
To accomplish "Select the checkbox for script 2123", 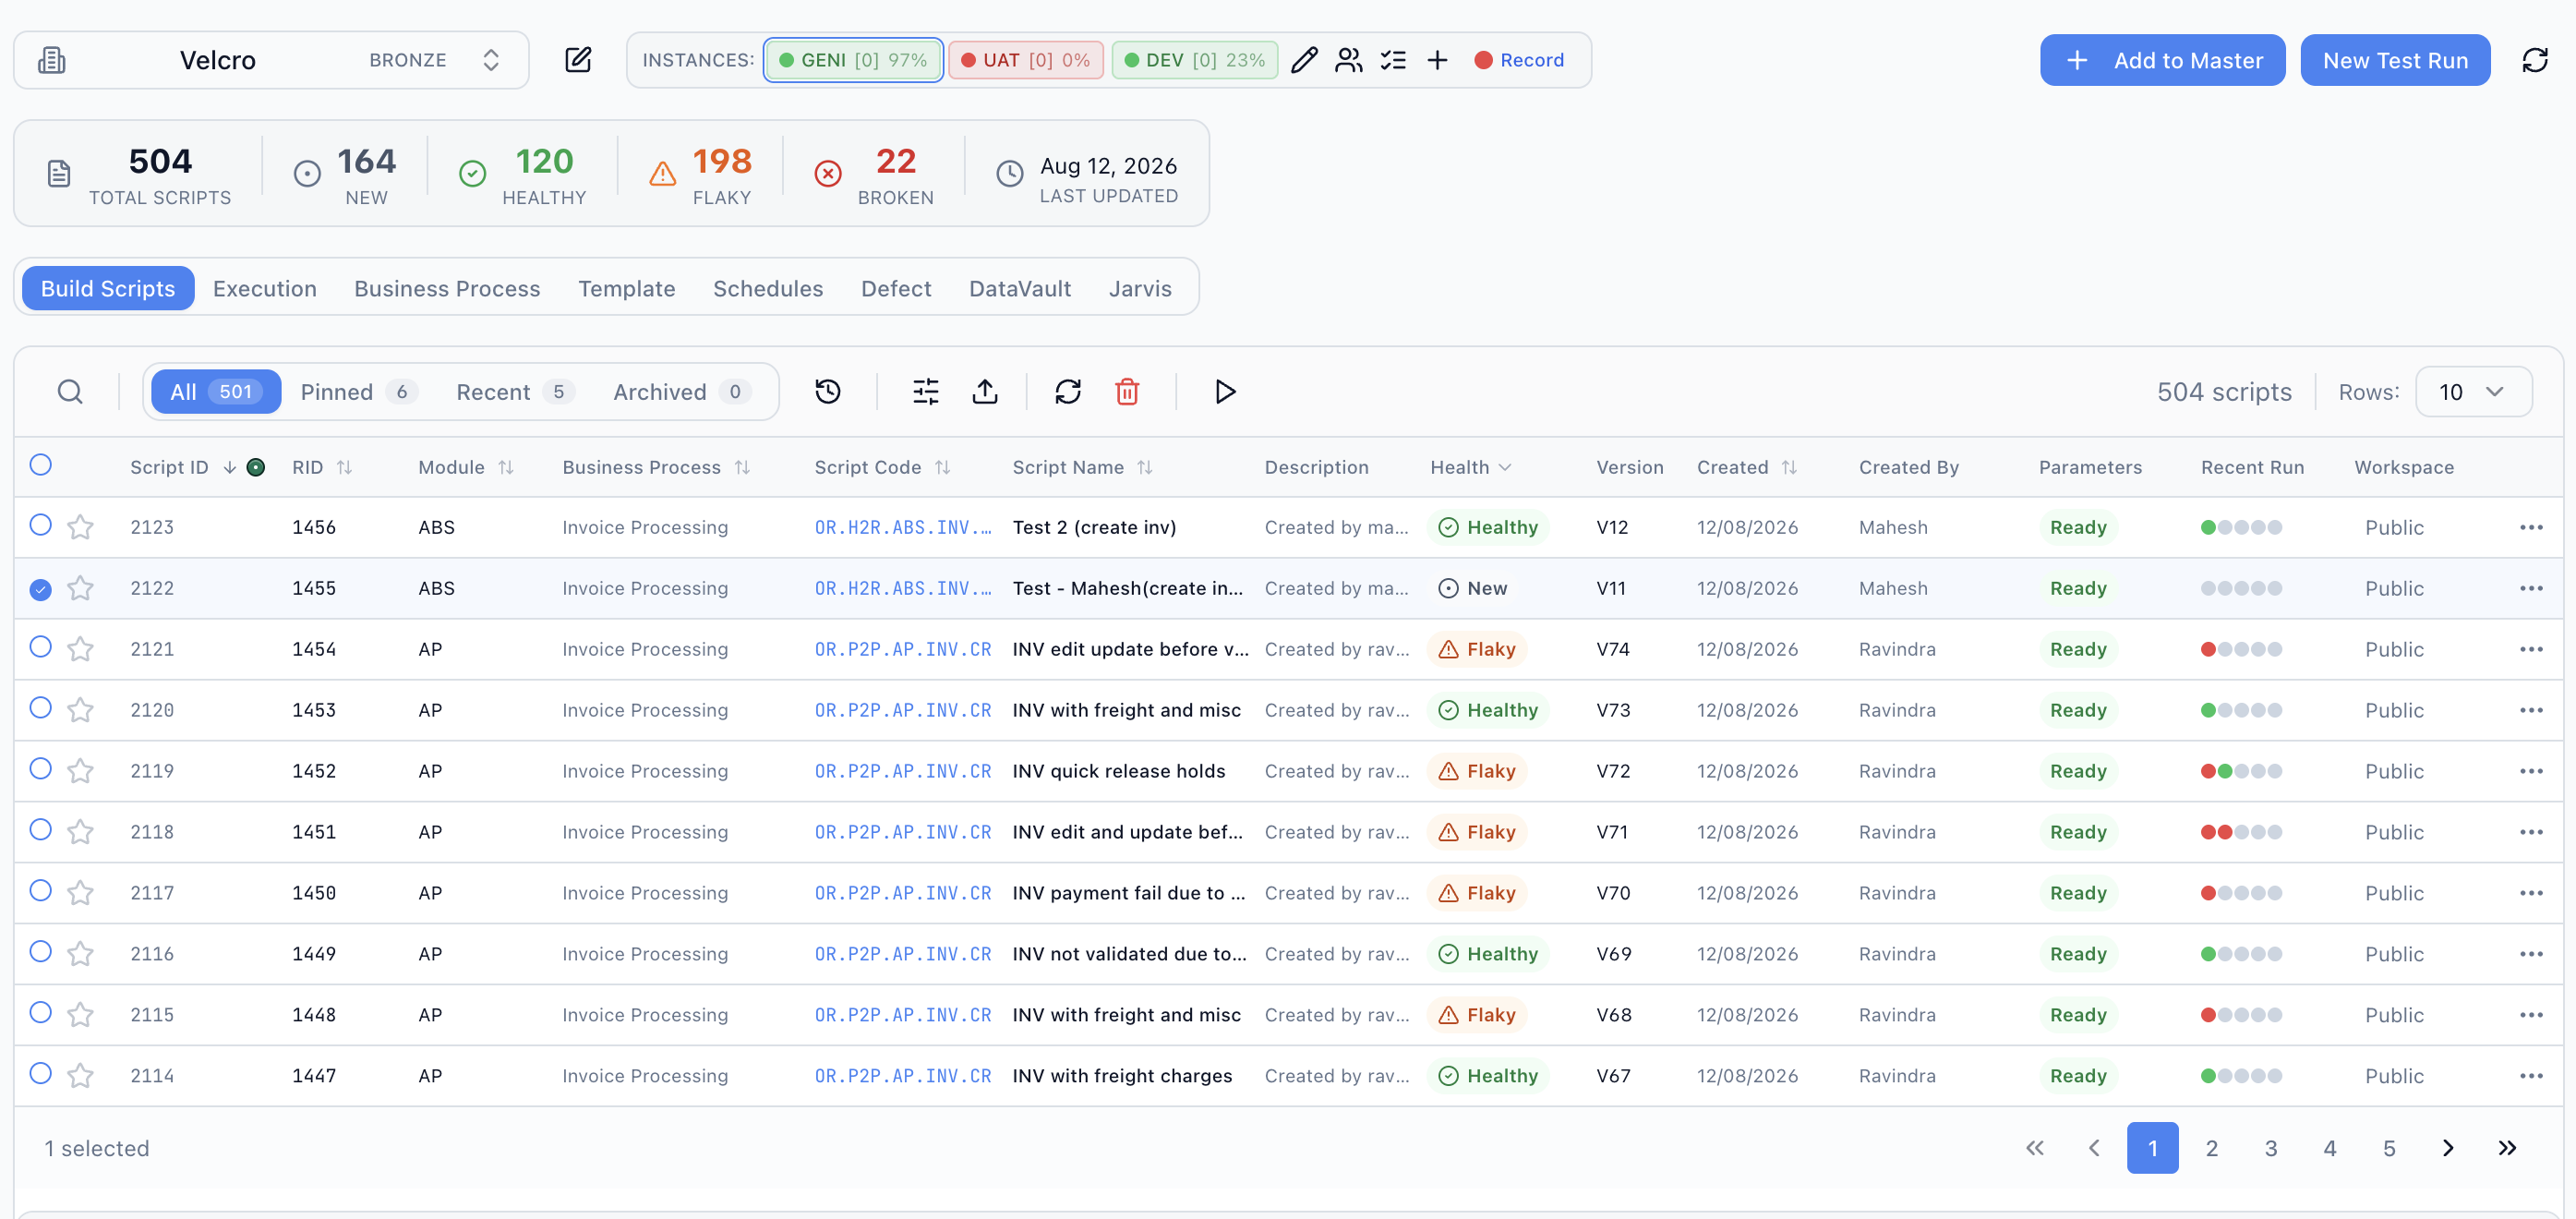I will [x=40, y=525].
